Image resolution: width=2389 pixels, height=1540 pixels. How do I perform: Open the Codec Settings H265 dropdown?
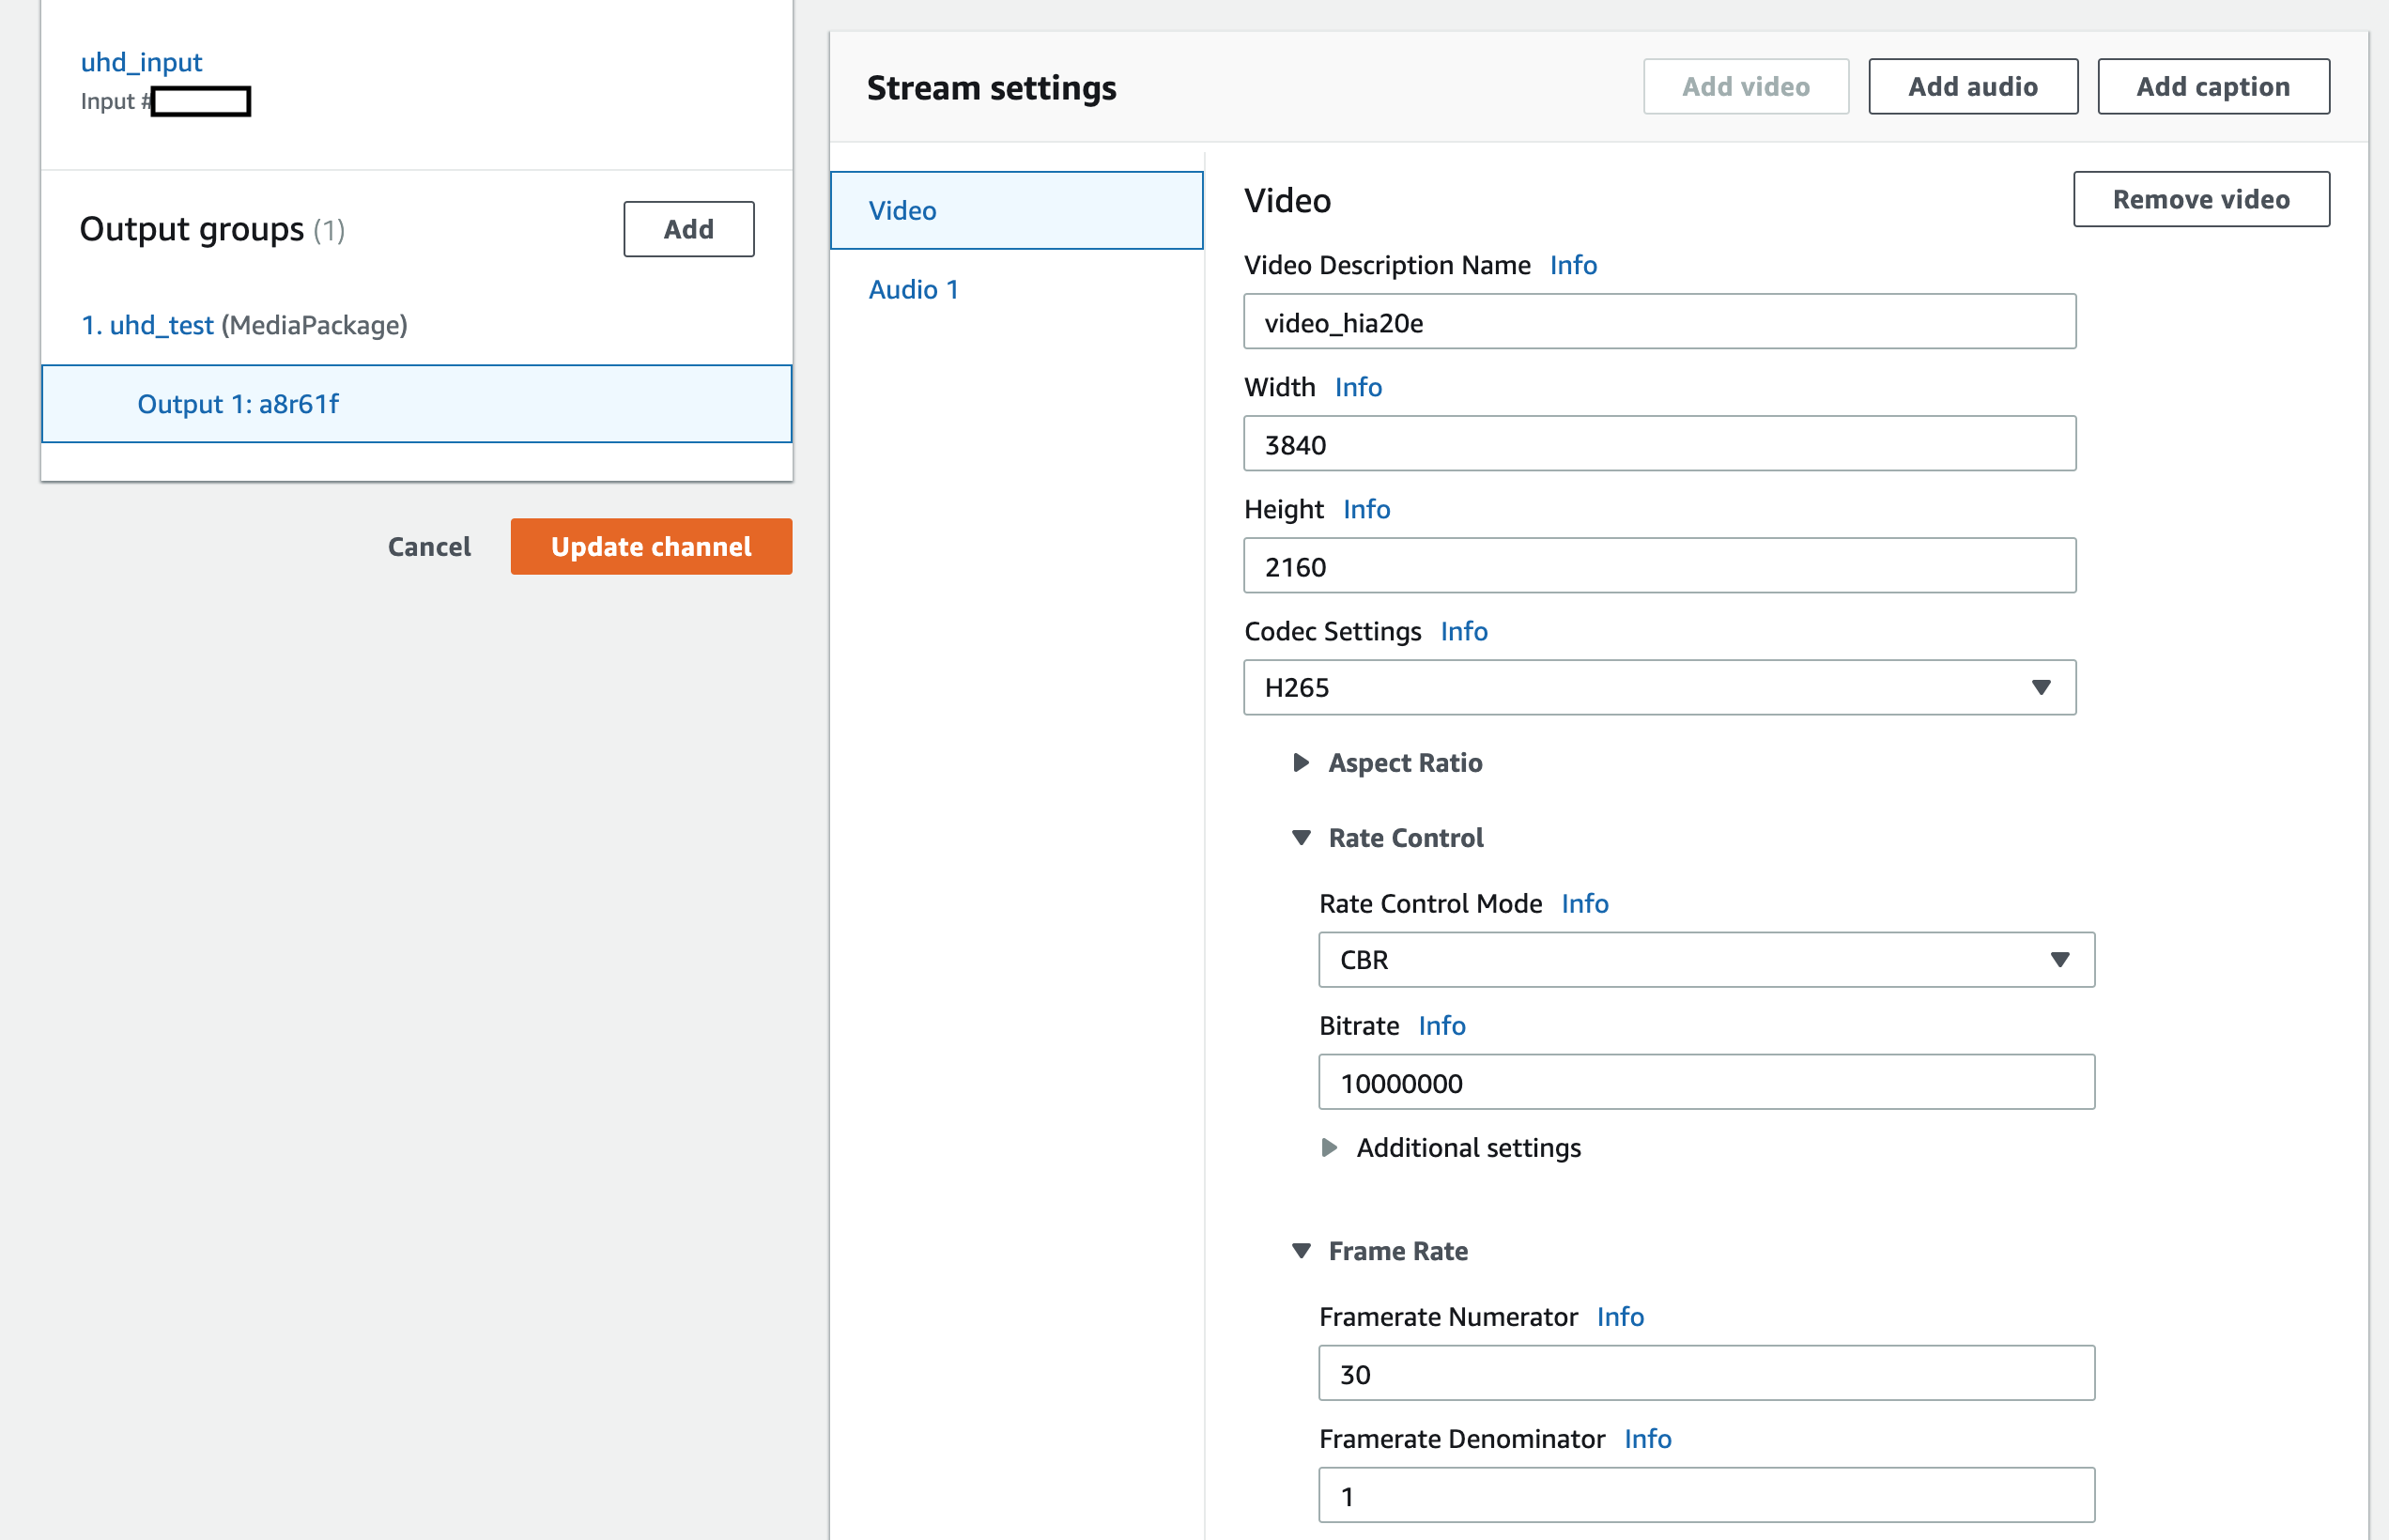tap(1659, 687)
